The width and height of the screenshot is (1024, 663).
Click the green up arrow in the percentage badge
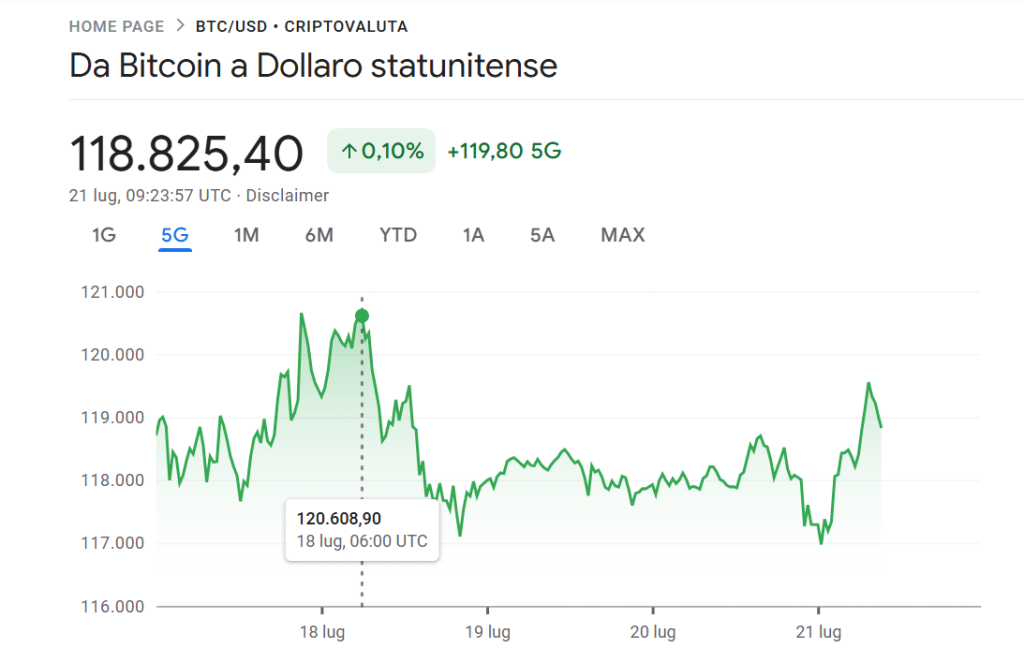point(349,152)
